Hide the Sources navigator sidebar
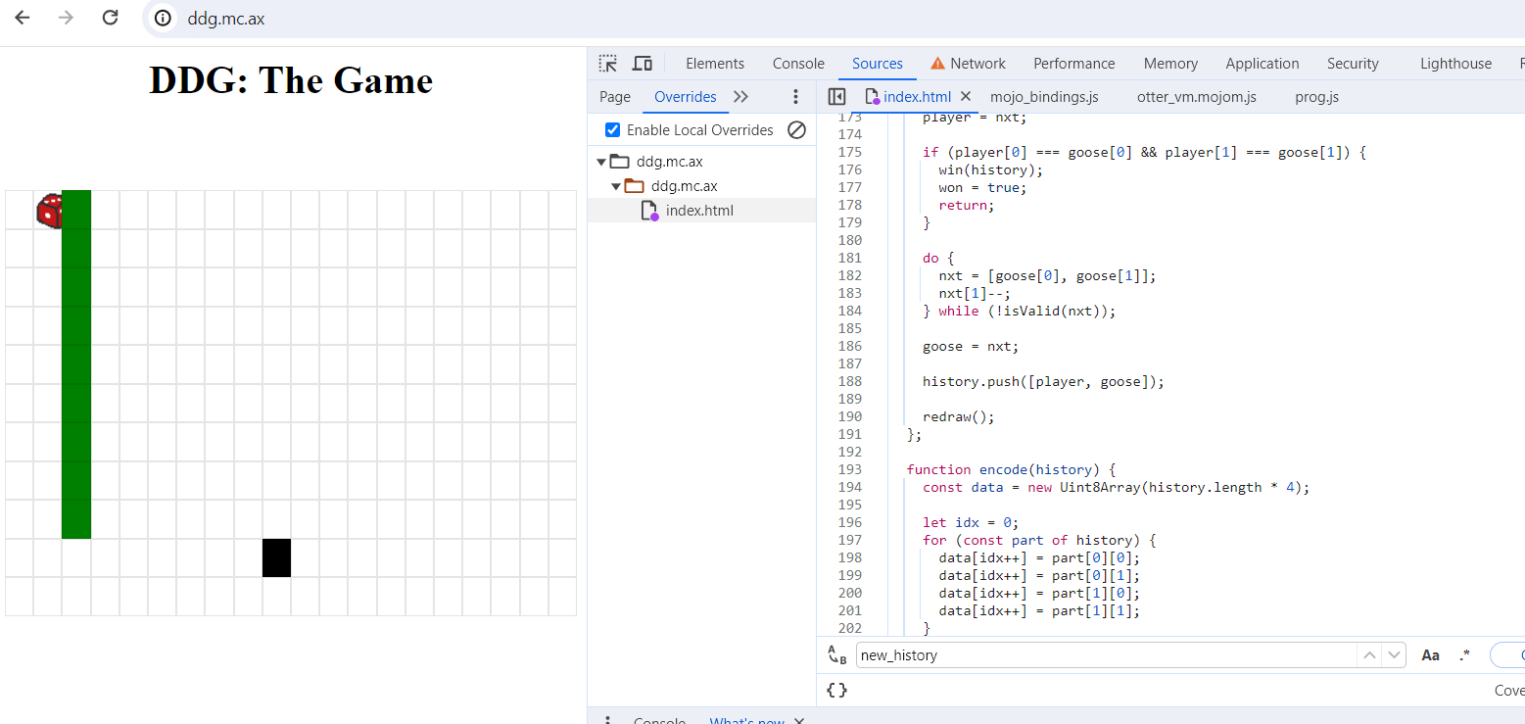This screenshot has height=724, width=1525. tap(837, 97)
